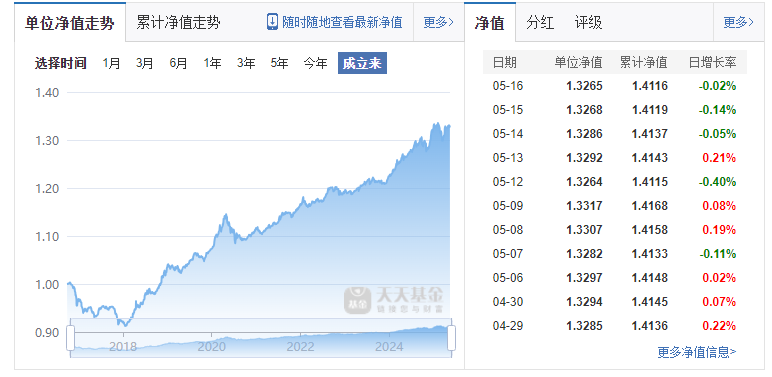Click the 2020 marker on mini timeline
Screen dimensions: 772x377
[212, 346]
